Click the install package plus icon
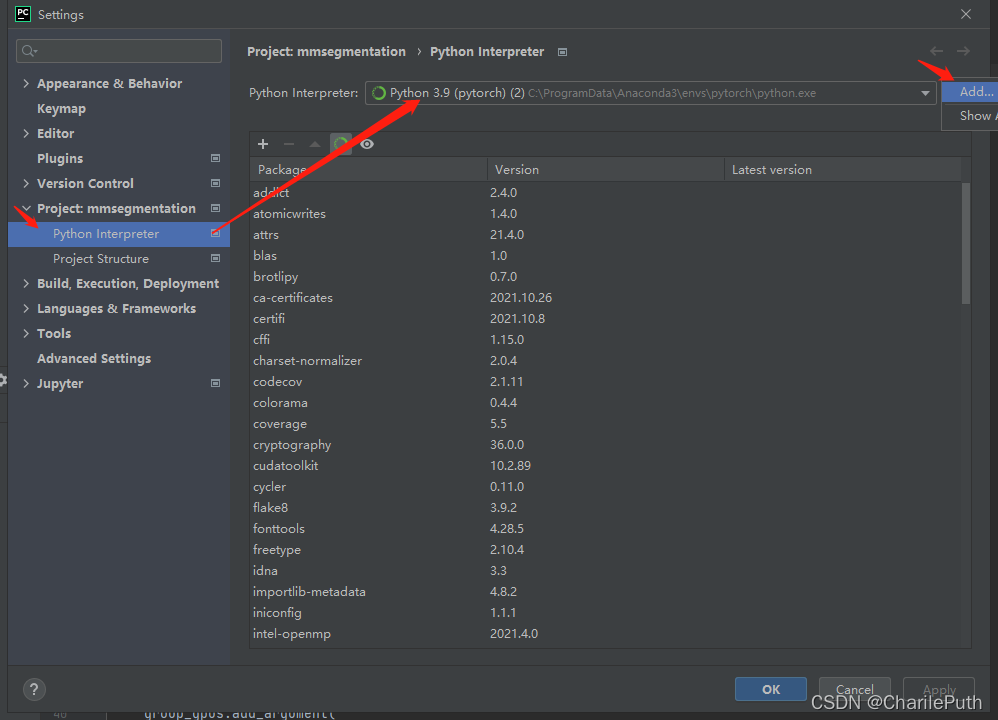Viewport: 998px width, 720px height. 263,144
